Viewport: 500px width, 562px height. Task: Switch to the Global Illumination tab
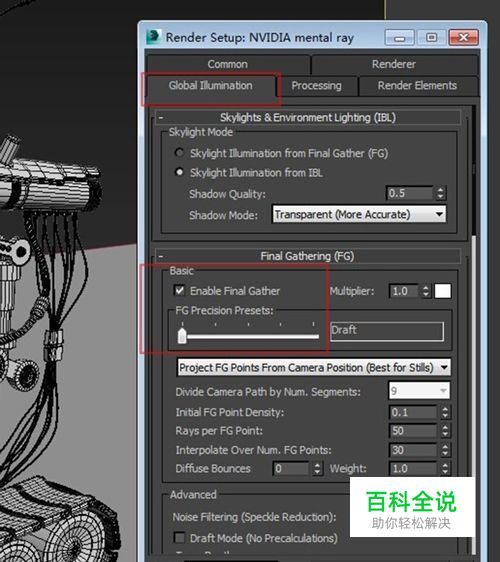coord(211,86)
